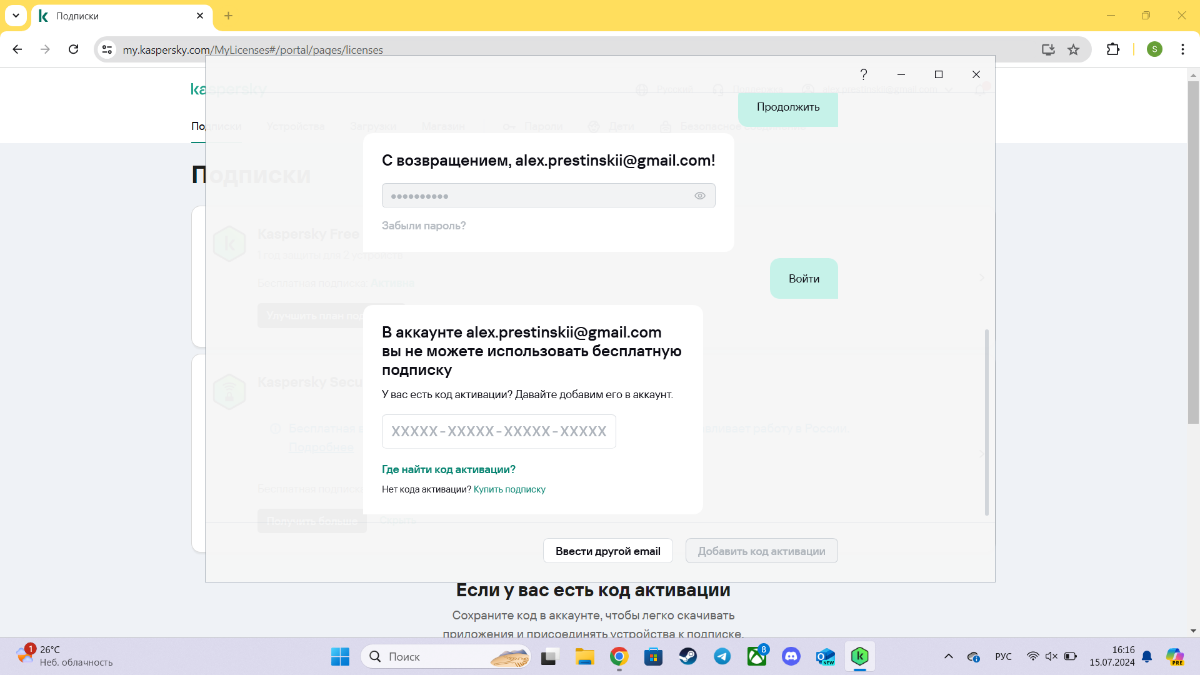Click the heading Если у вас есть код активации

tap(593, 590)
